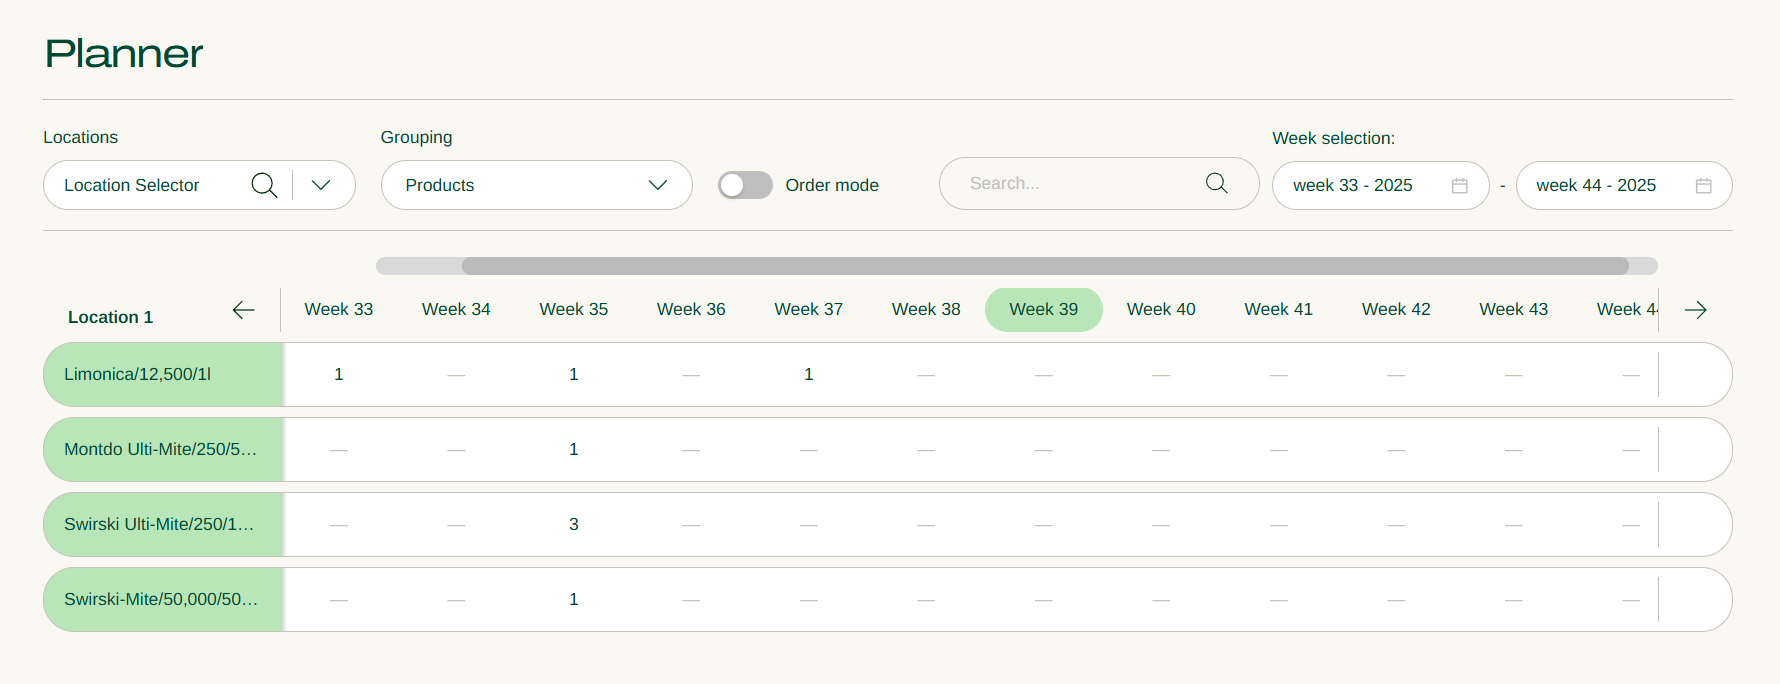This screenshot has width=1780, height=684.
Task: Click empty dash cell Swirski-Mite Week 43
Action: point(1514,600)
